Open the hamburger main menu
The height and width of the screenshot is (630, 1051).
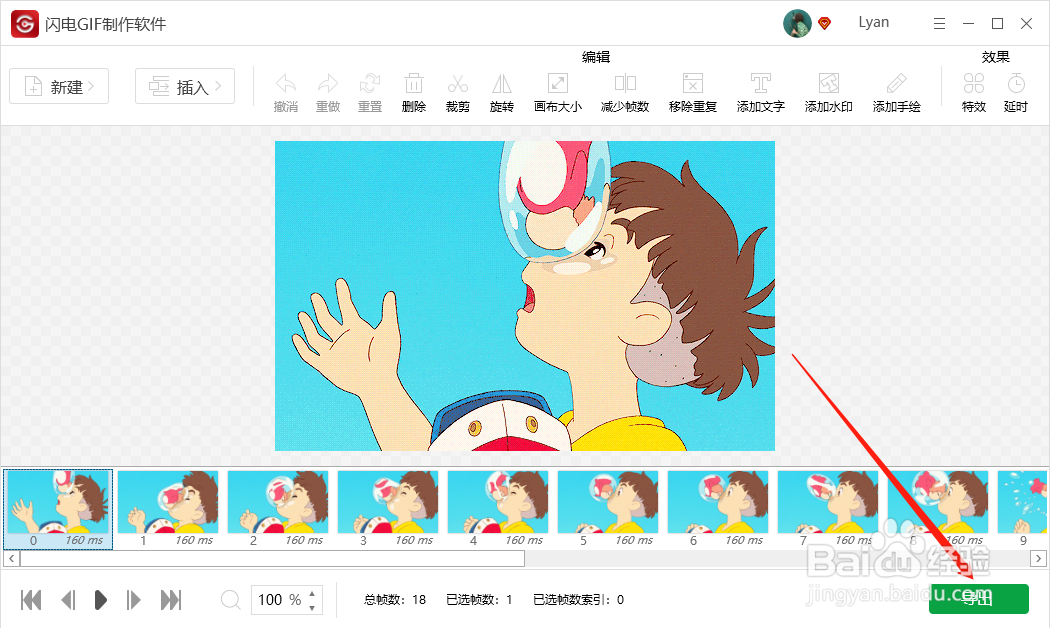click(939, 24)
